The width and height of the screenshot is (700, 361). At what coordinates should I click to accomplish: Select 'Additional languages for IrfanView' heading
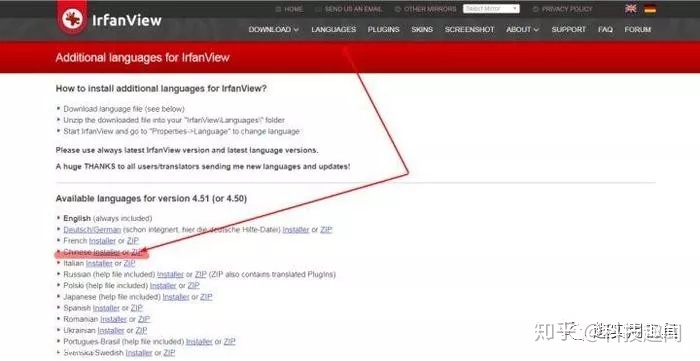pyautogui.click(x=142, y=58)
